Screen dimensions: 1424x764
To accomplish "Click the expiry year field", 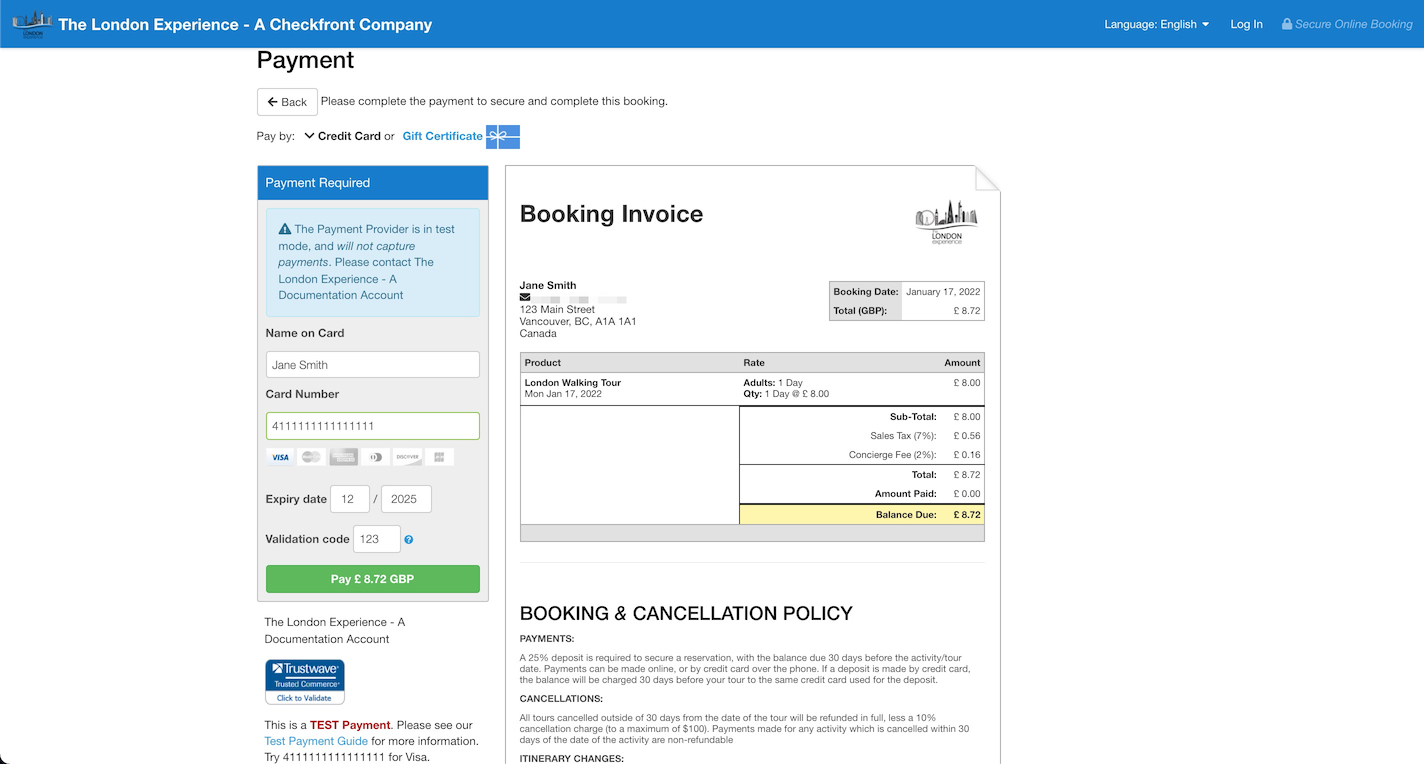I will (x=406, y=499).
